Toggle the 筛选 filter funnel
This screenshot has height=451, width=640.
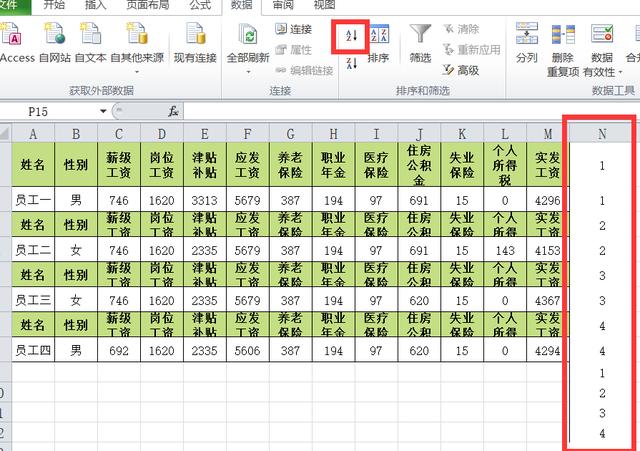click(x=420, y=44)
